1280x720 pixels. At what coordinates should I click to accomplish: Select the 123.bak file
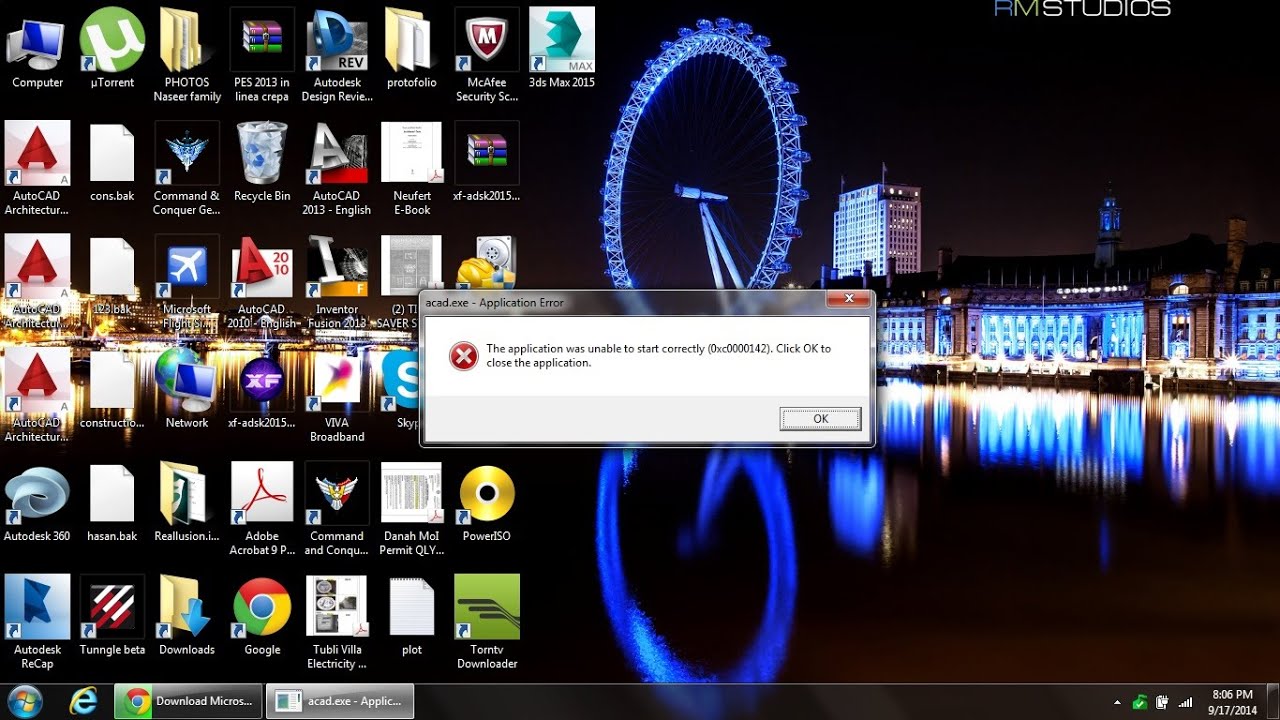pyautogui.click(x=112, y=276)
